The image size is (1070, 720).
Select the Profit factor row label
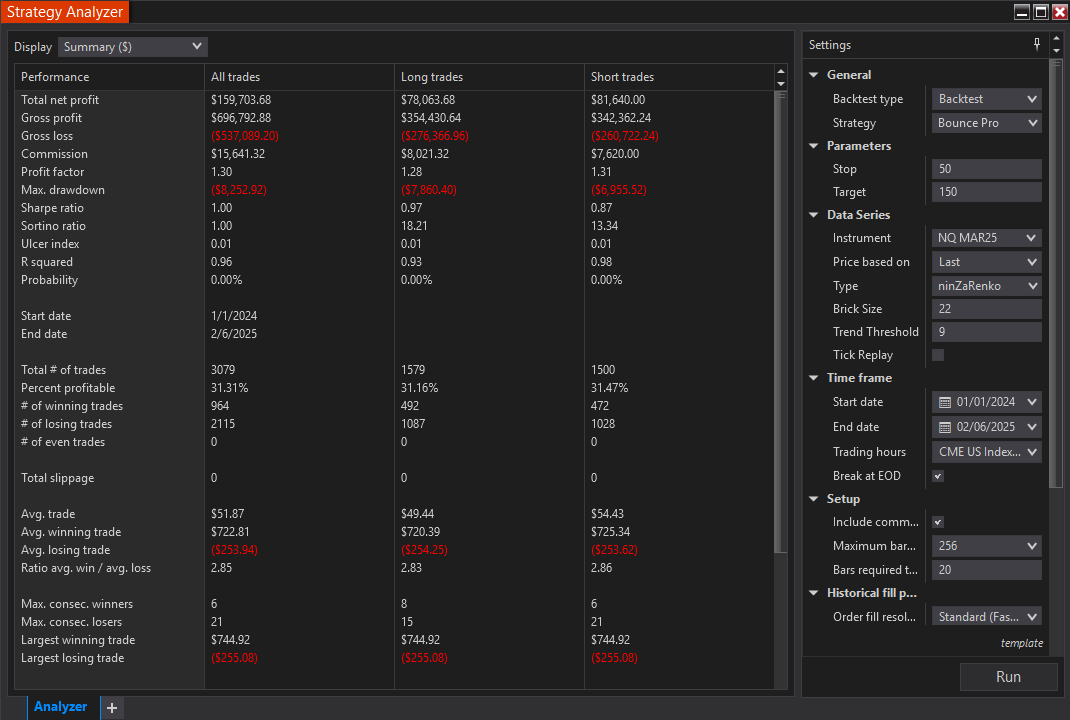click(53, 172)
